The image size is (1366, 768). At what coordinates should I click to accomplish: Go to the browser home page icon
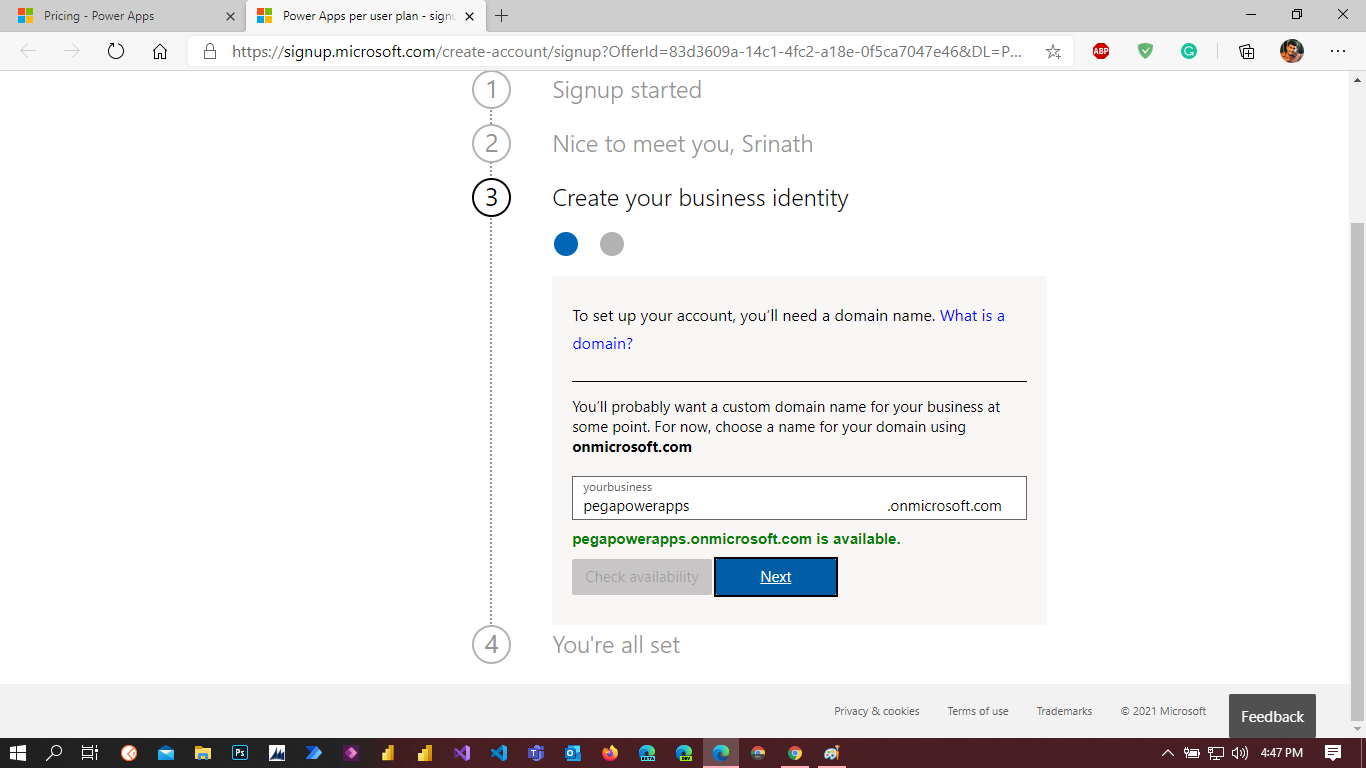pos(160,52)
